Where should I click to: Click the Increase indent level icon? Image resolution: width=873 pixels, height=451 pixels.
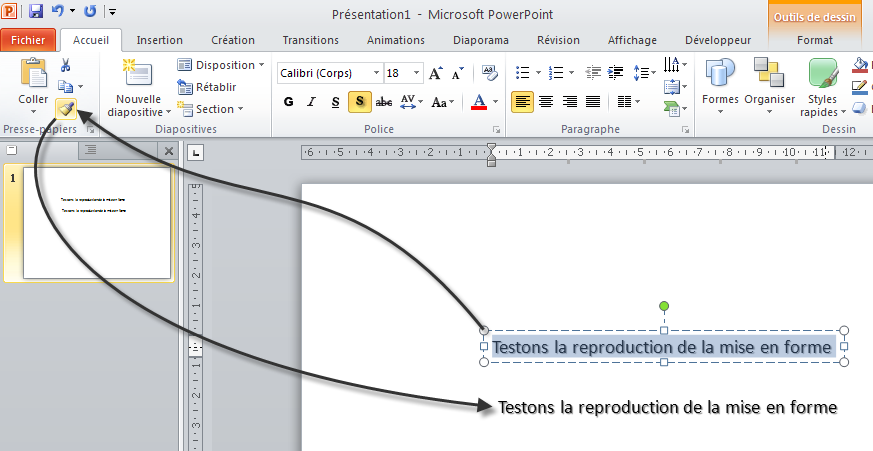point(614,73)
